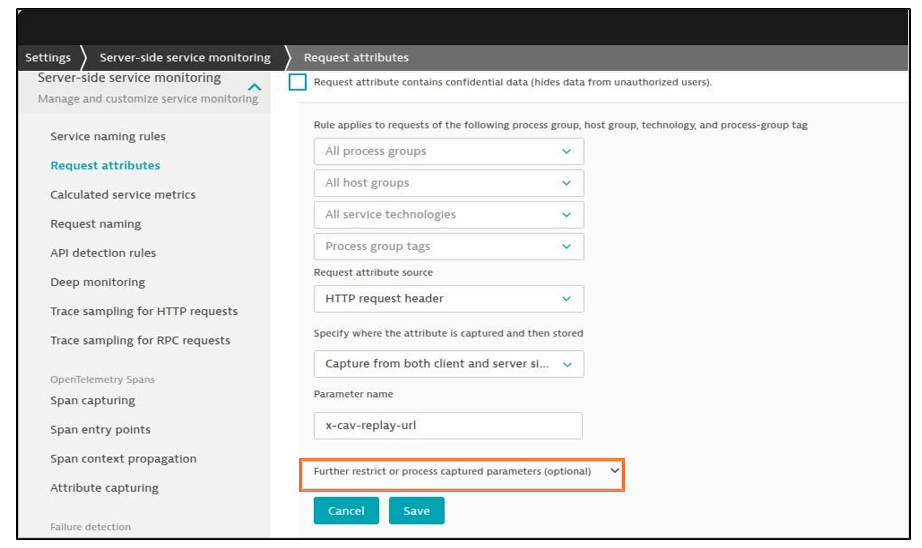The height and width of the screenshot is (548, 922).
Task: Click the Cancel button
Action: (346, 511)
